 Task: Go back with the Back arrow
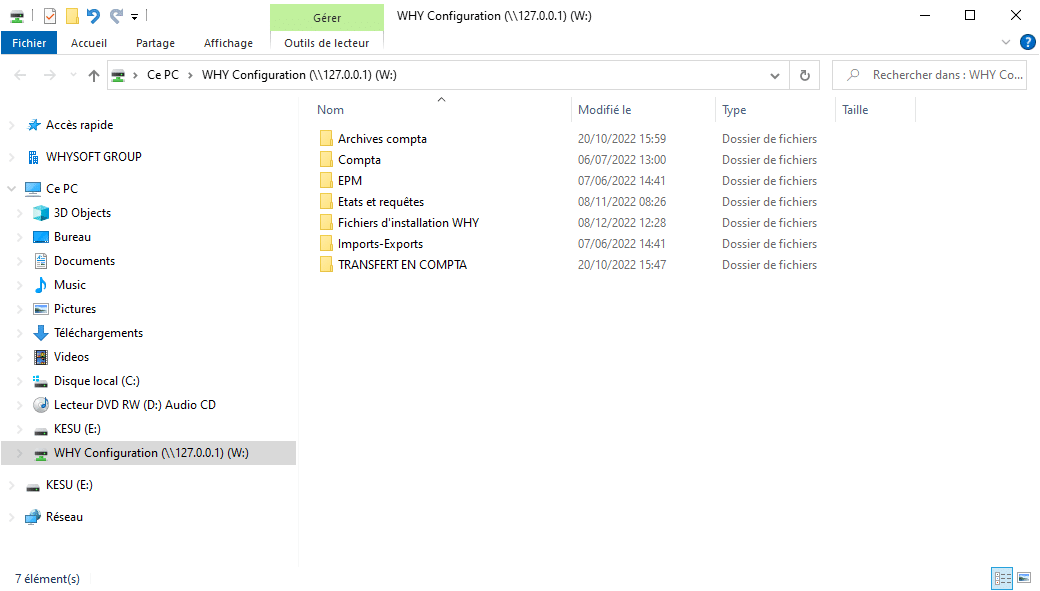click(x=21, y=75)
